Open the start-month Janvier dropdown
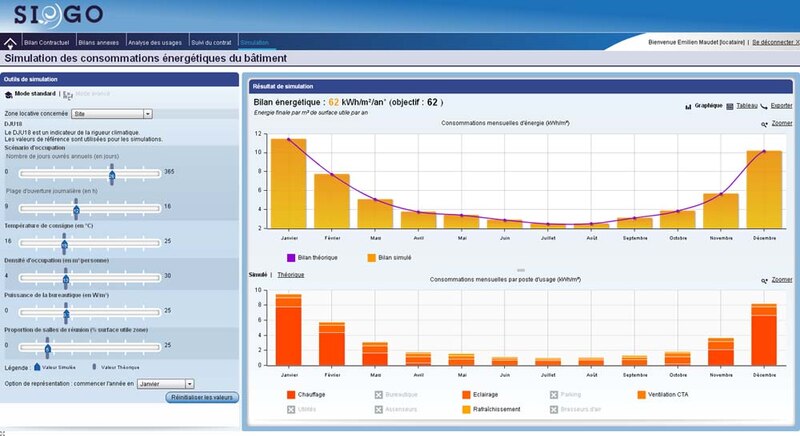Image resolution: width=800 pixels, height=436 pixels. 166,384
